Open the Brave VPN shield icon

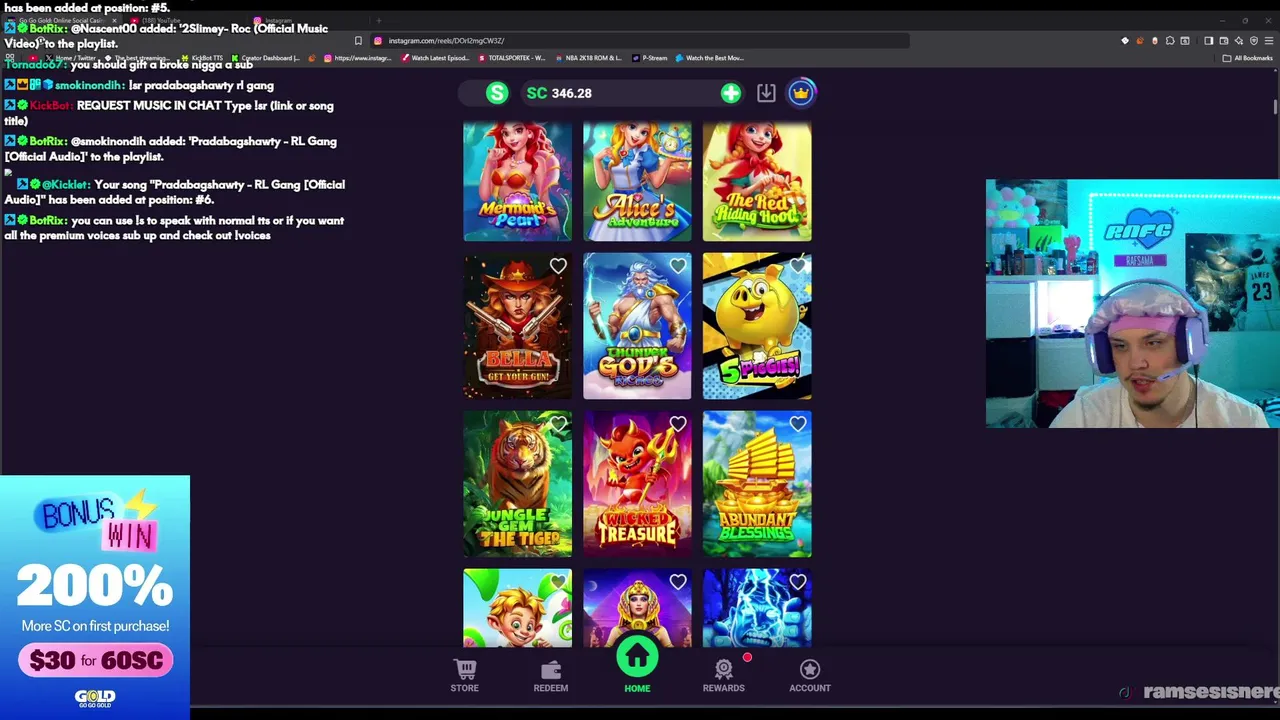[x=1254, y=41]
